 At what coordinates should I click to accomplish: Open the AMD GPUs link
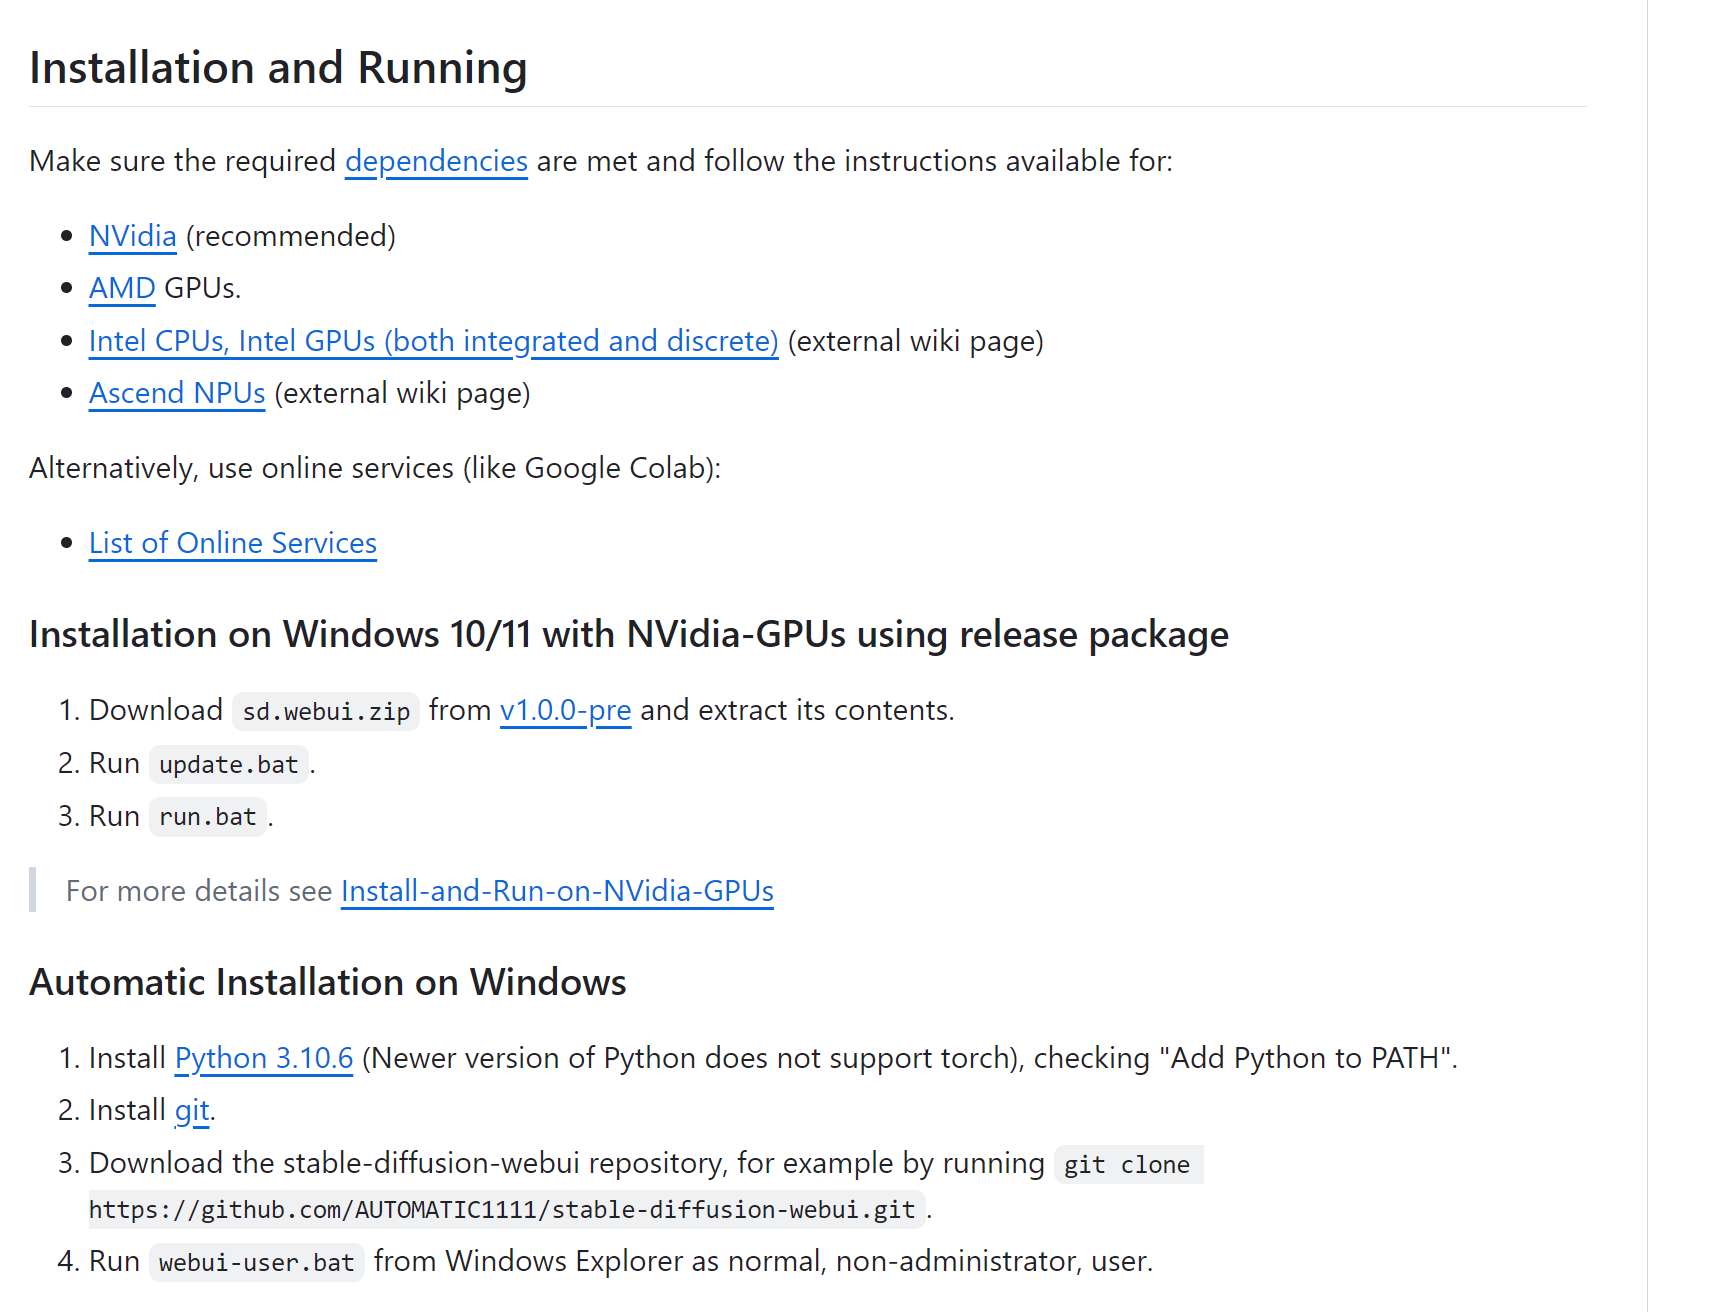[x=122, y=288]
